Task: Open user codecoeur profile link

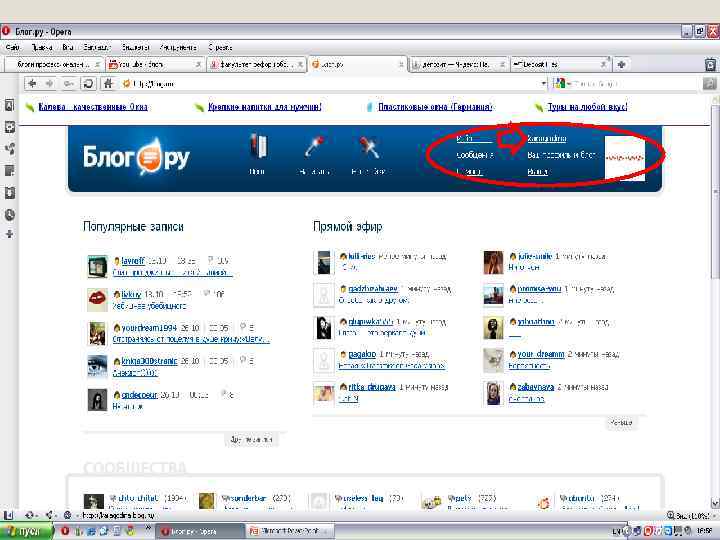Action: (x=139, y=394)
